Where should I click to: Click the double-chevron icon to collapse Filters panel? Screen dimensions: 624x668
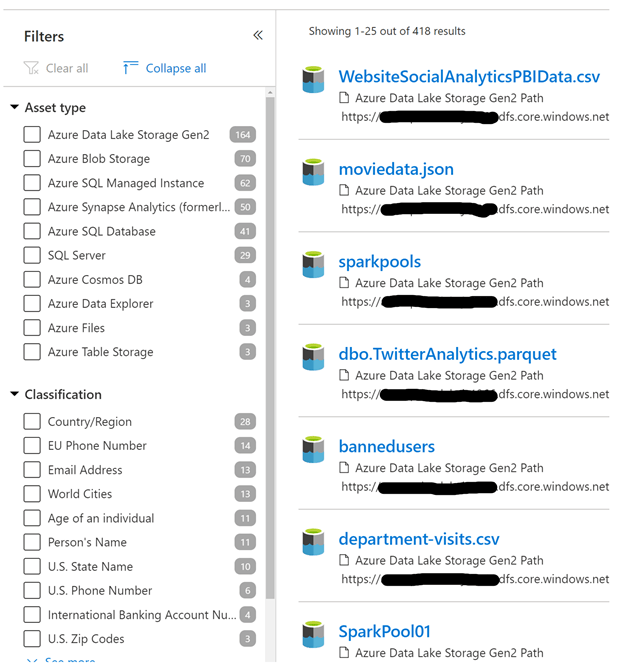258,35
